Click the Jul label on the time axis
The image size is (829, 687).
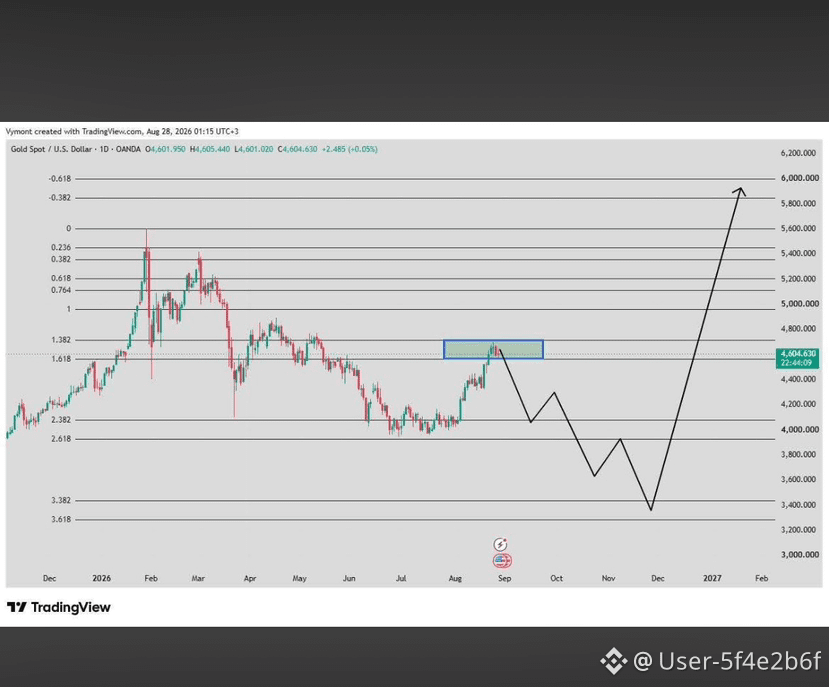401,579
